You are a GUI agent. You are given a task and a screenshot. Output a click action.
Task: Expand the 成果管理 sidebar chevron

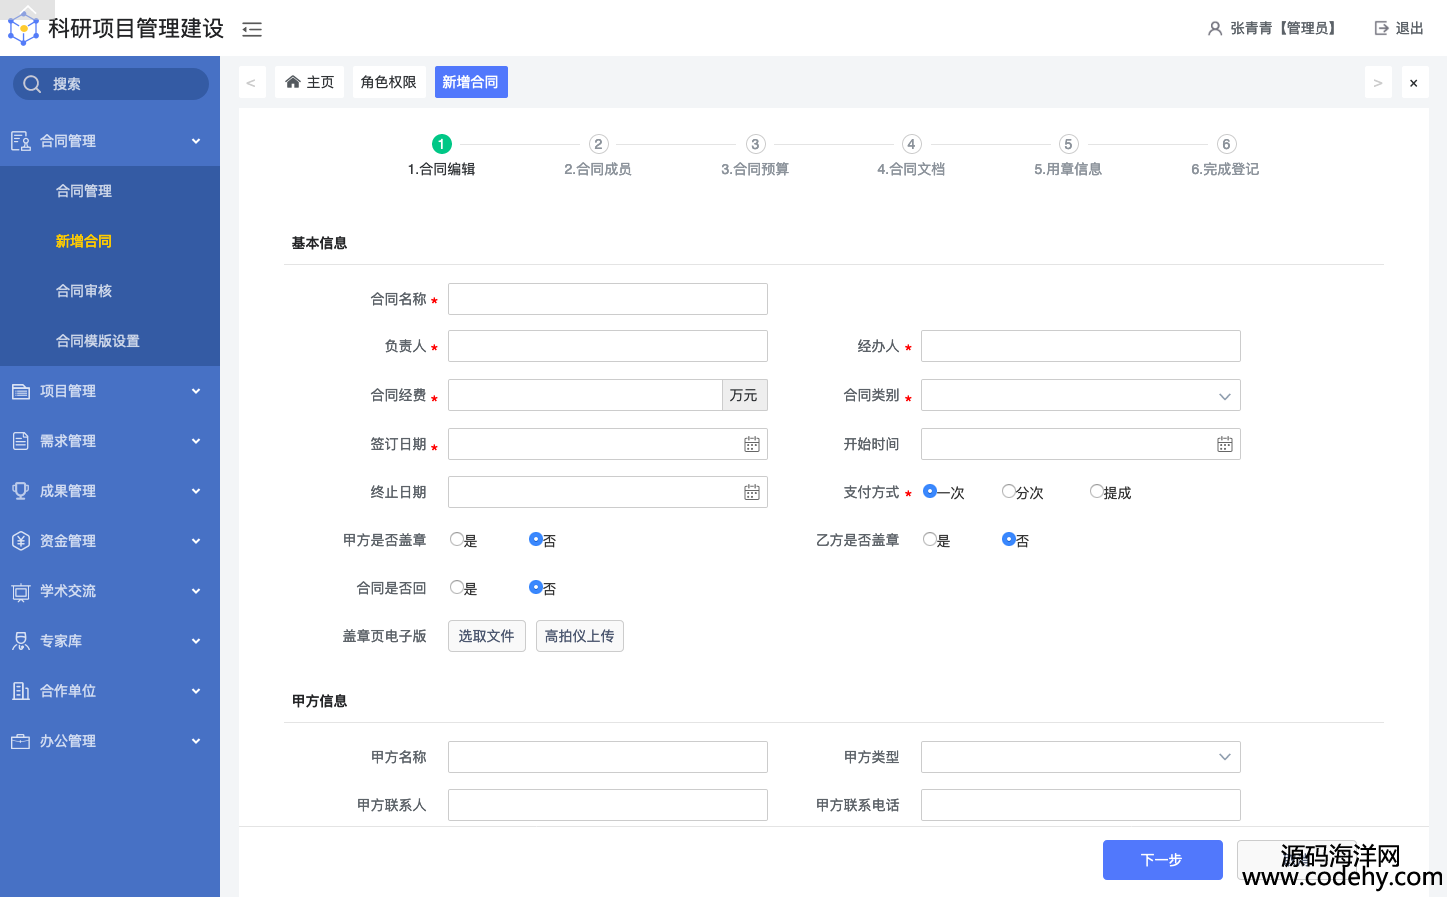pos(196,491)
